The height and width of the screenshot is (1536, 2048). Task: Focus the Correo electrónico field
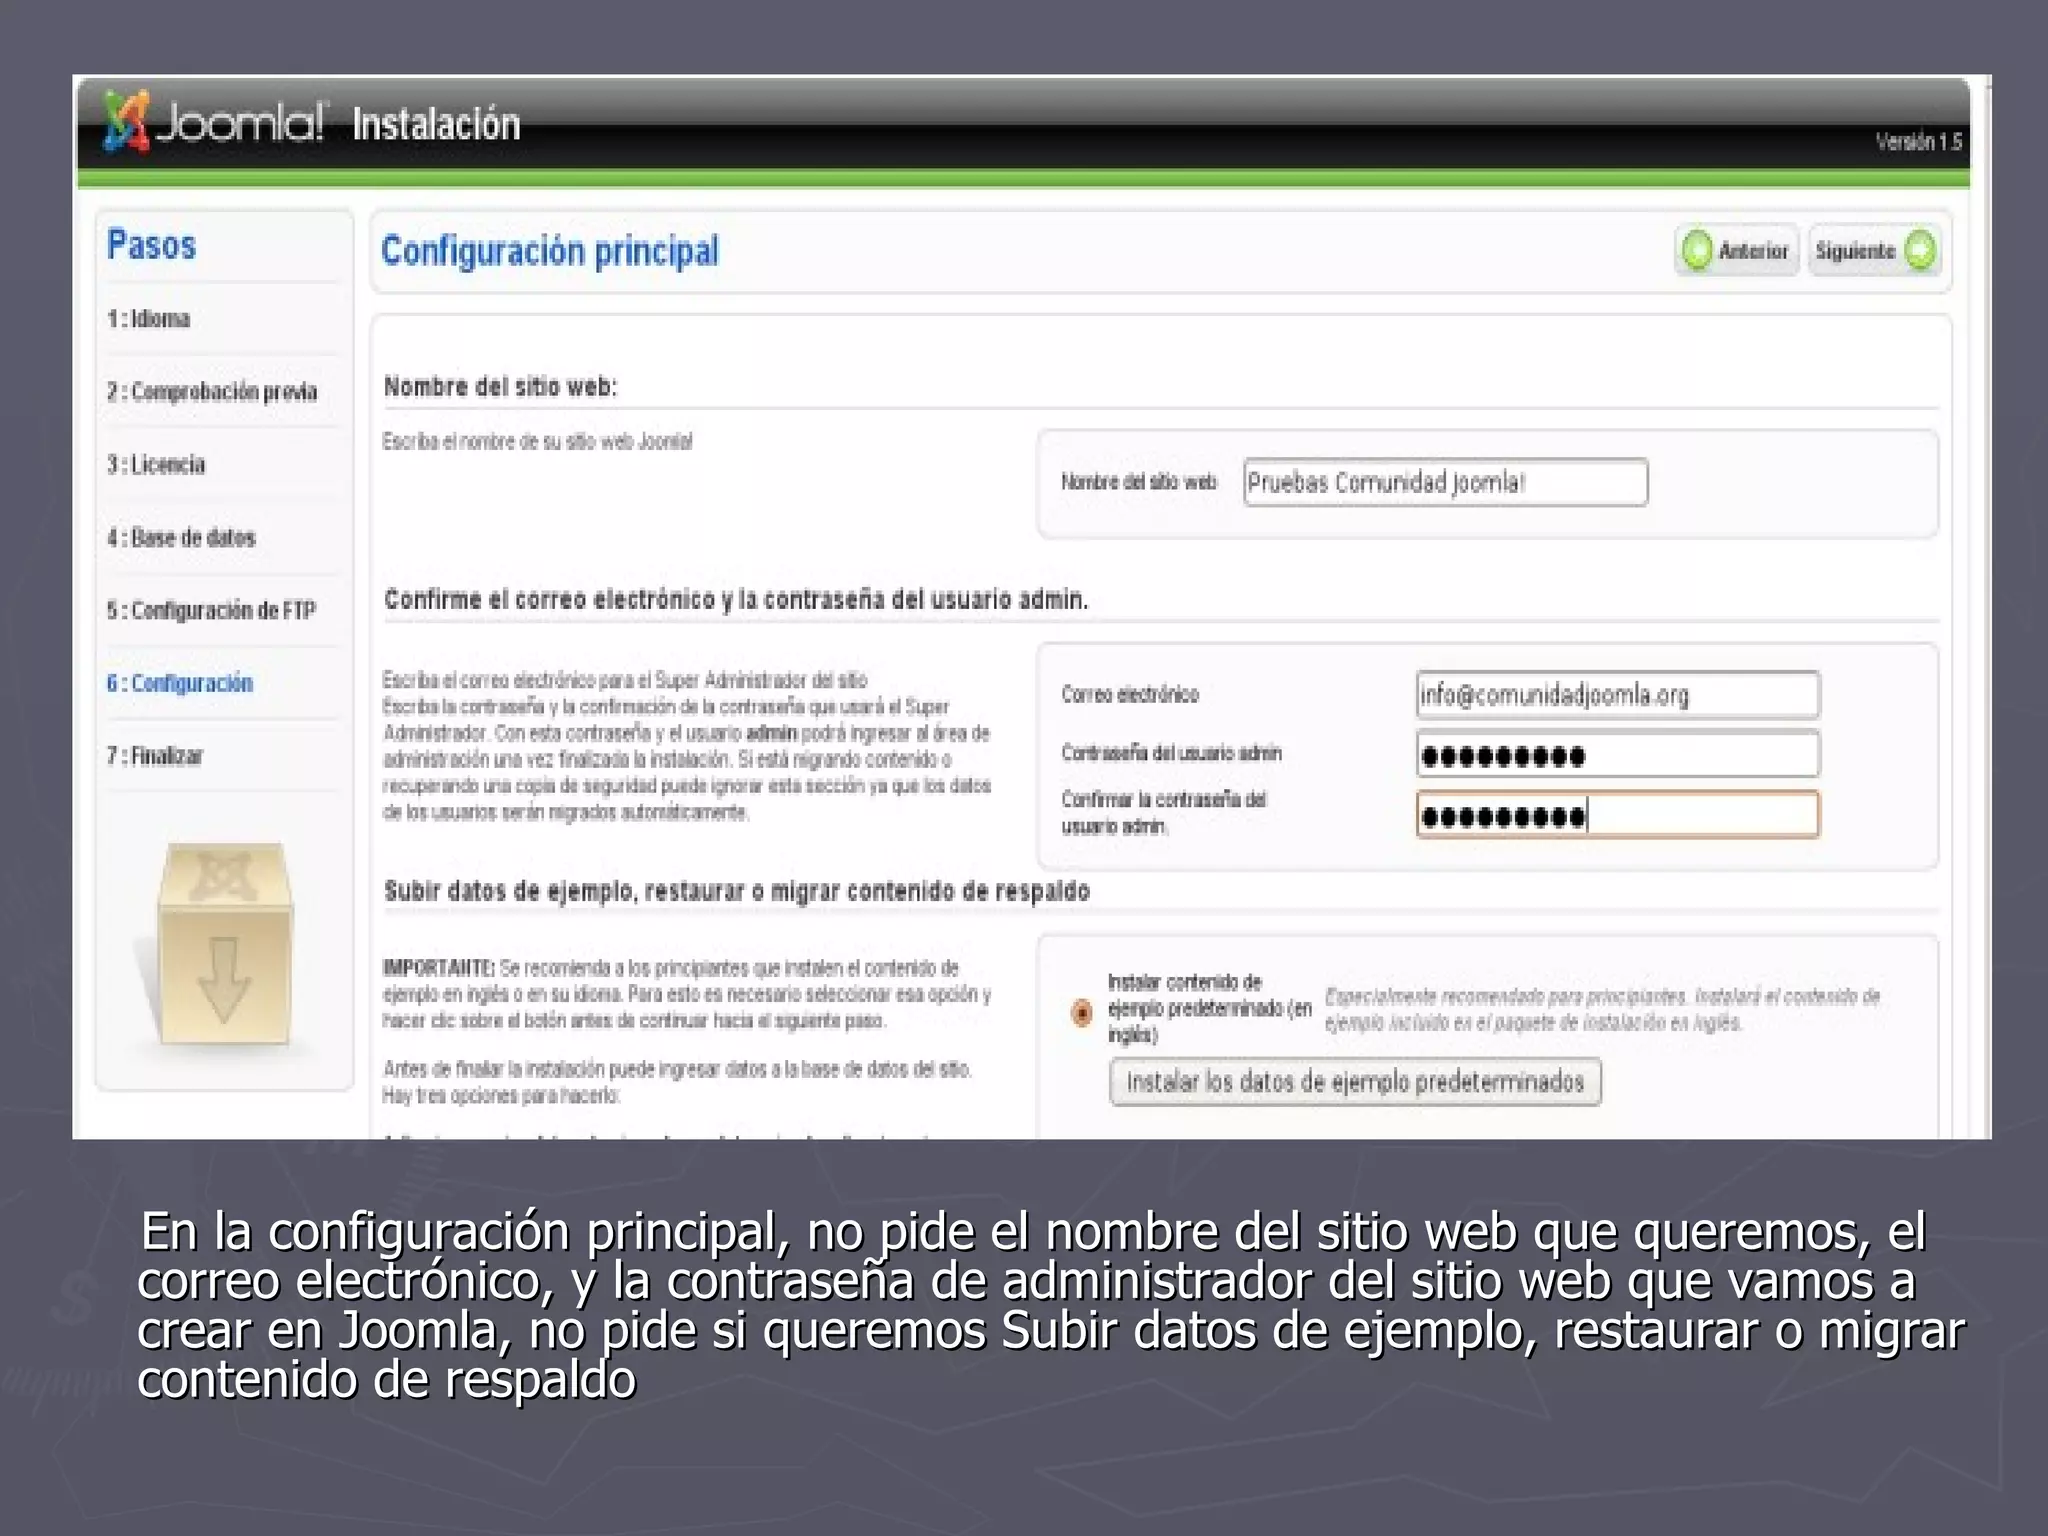pos(1617,695)
